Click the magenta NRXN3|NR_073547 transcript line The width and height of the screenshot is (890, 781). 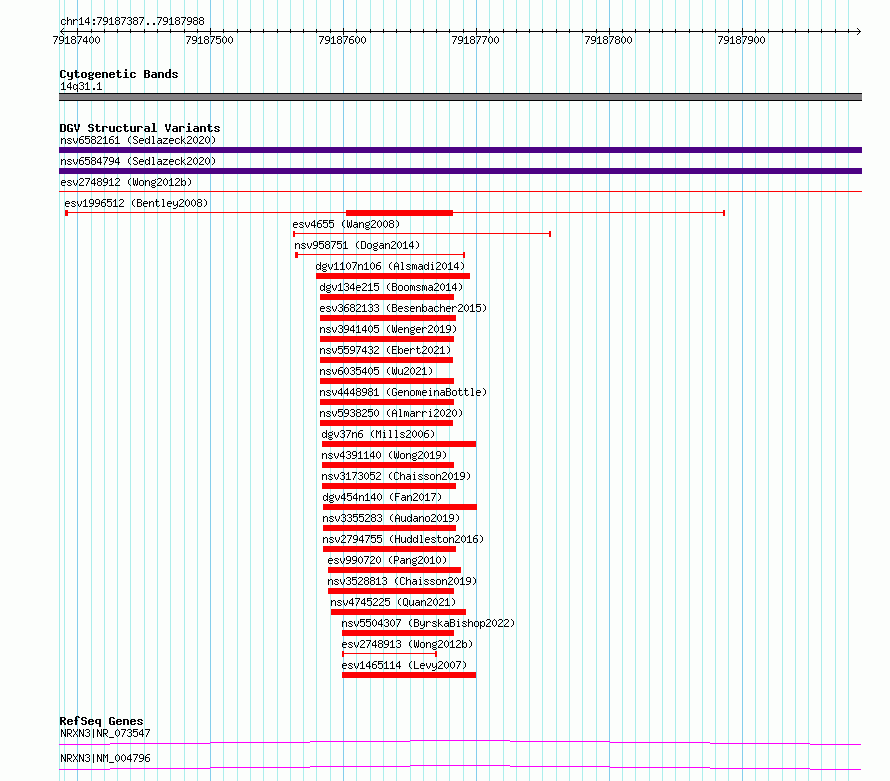tap(460, 742)
